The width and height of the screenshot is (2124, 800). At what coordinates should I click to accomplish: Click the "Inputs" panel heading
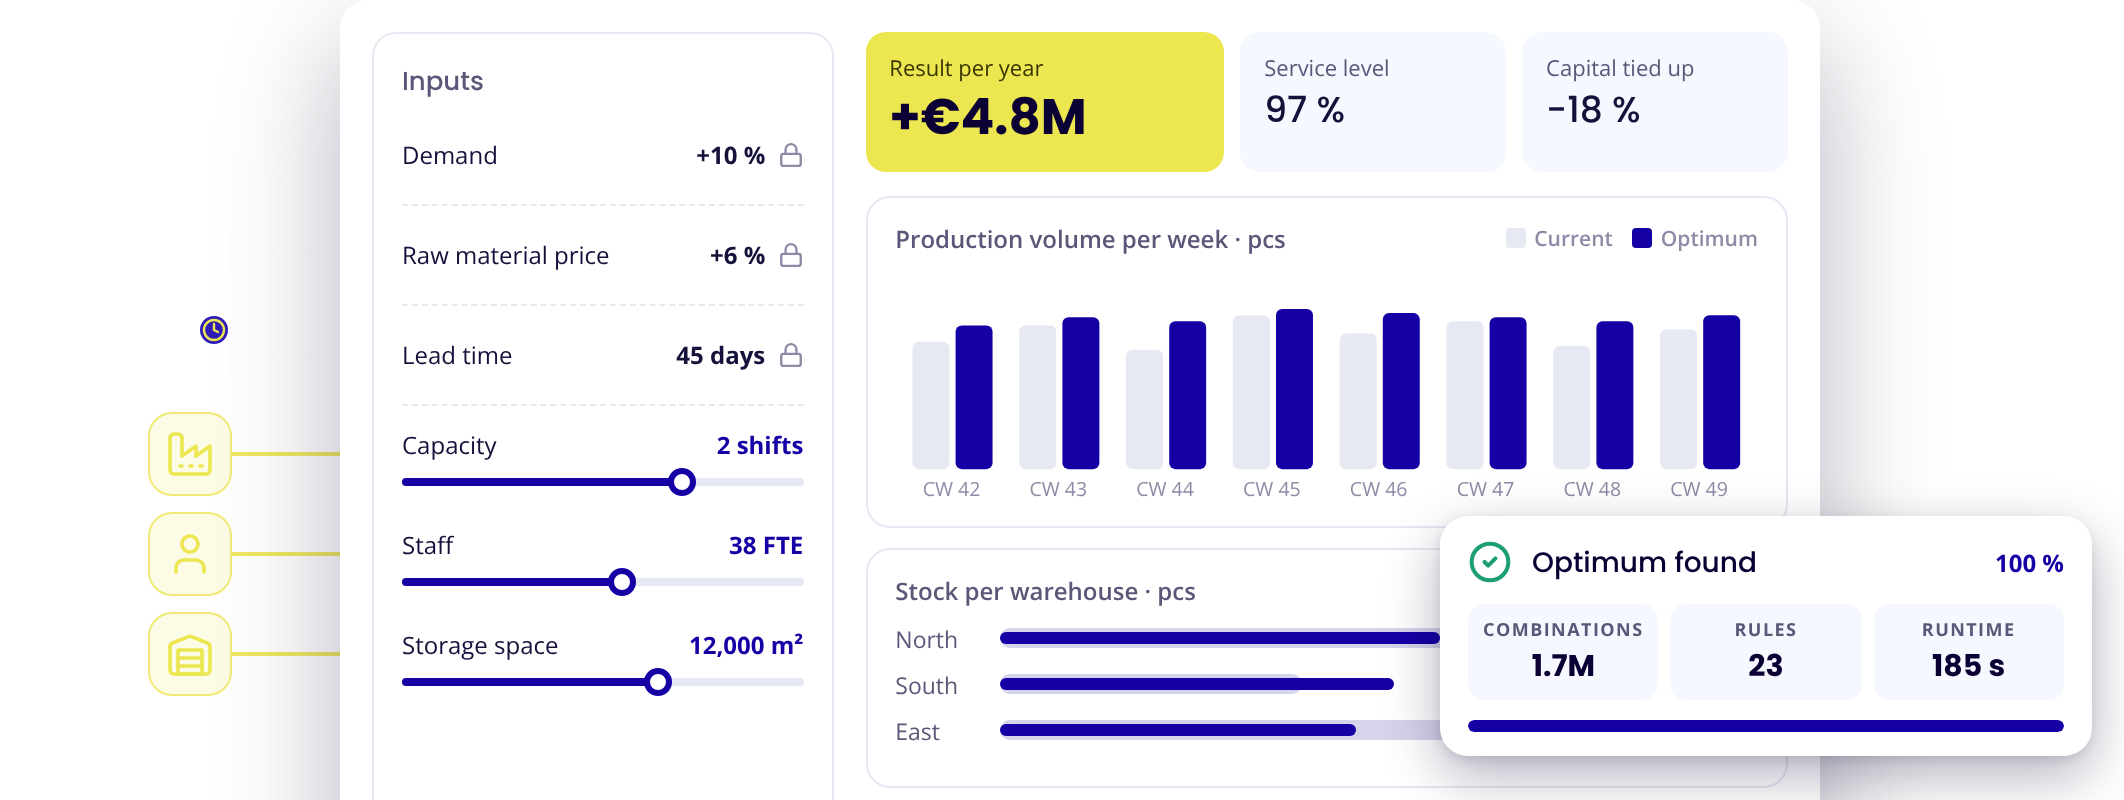coord(442,81)
